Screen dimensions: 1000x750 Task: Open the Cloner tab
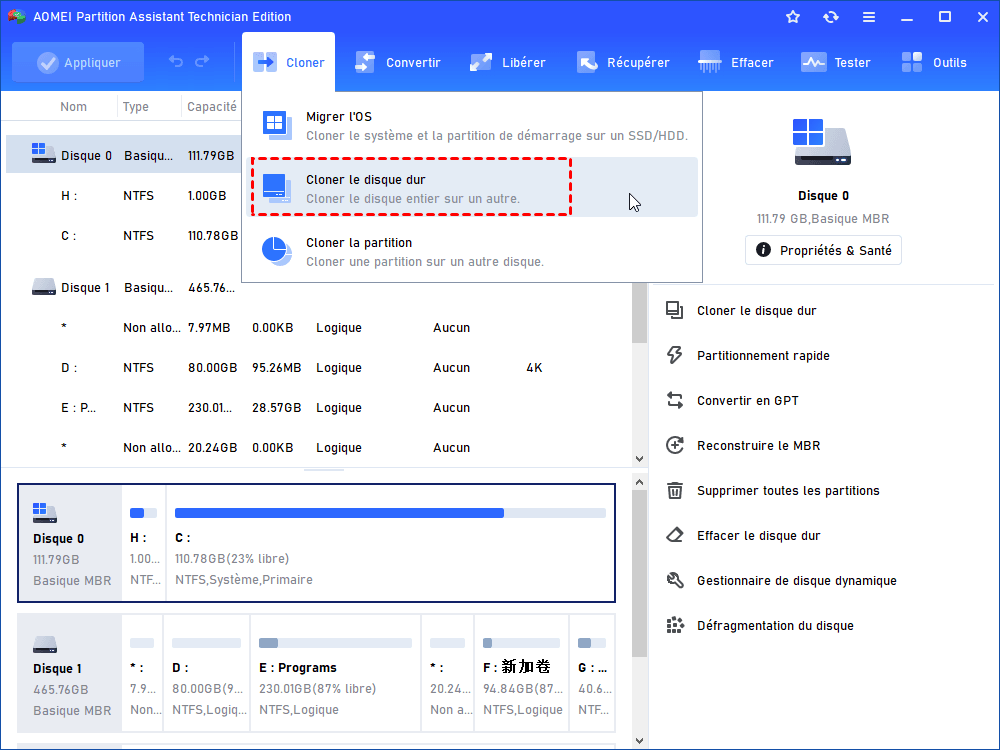[288, 62]
